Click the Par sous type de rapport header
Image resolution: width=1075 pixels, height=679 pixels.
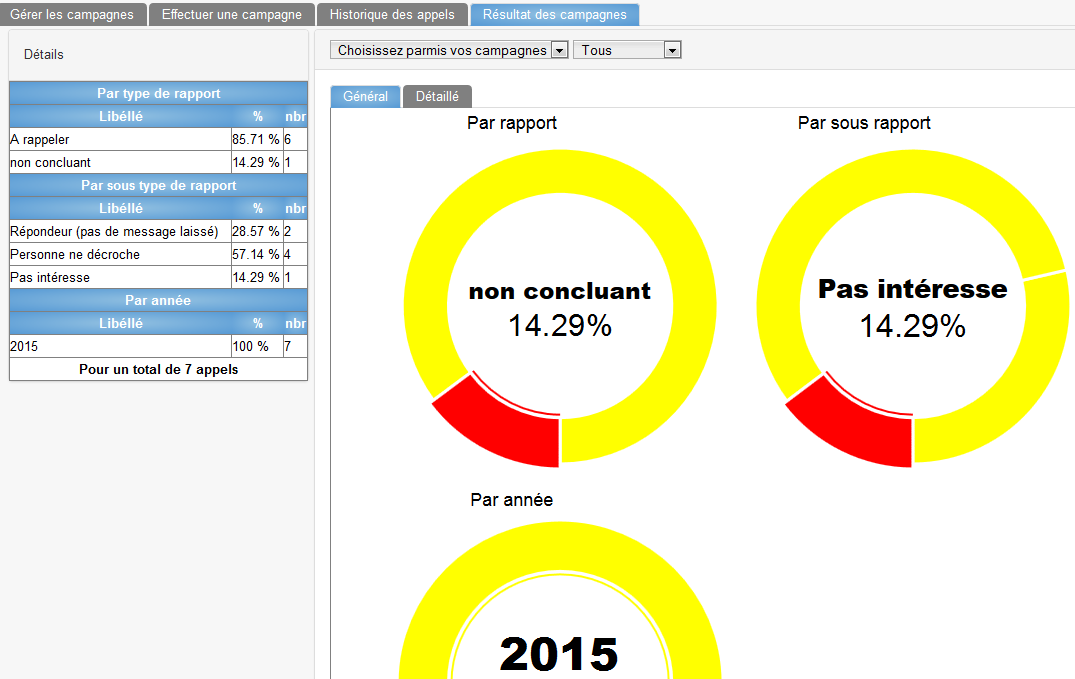158,185
